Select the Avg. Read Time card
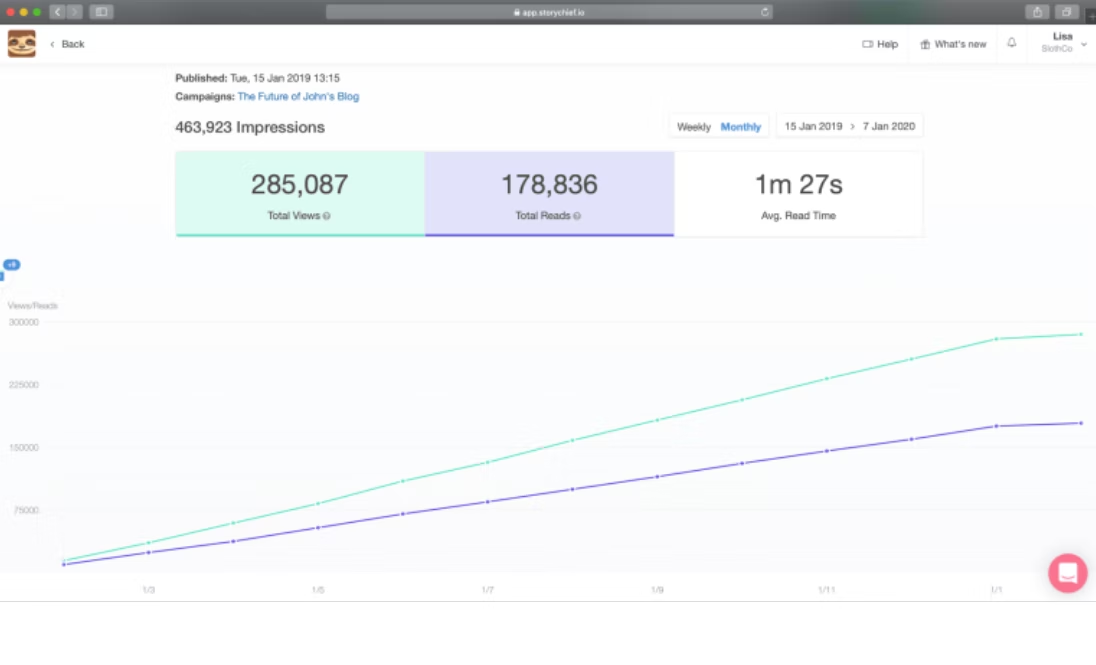This screenshot has width=1096, height=665. coord(798,192)
